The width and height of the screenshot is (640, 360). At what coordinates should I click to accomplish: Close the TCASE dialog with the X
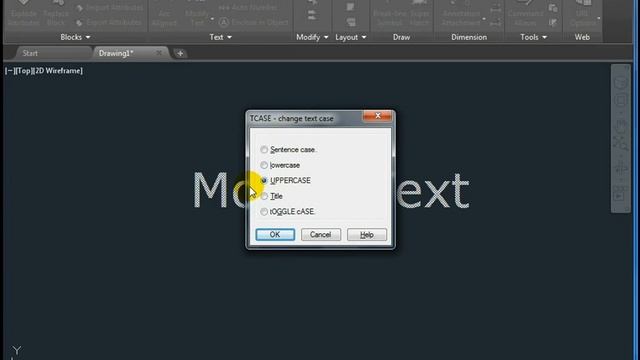(x=378, y=116)
